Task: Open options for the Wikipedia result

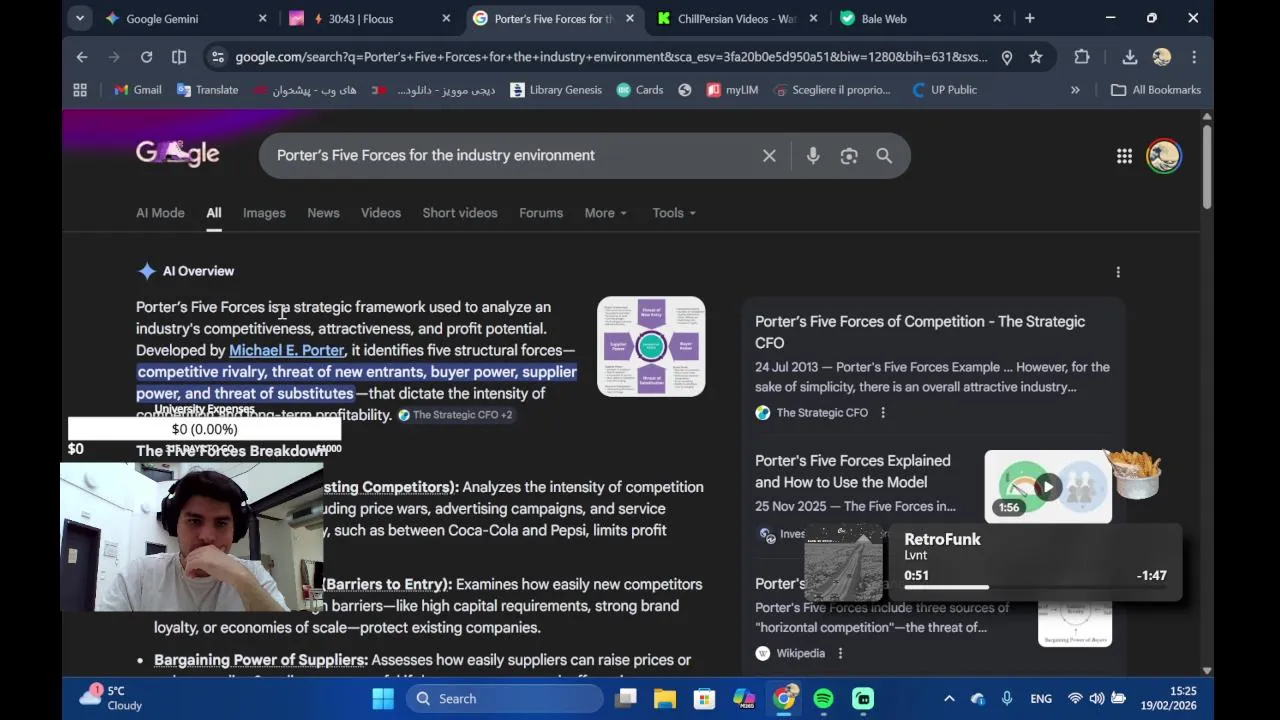Action: point(840,653)
